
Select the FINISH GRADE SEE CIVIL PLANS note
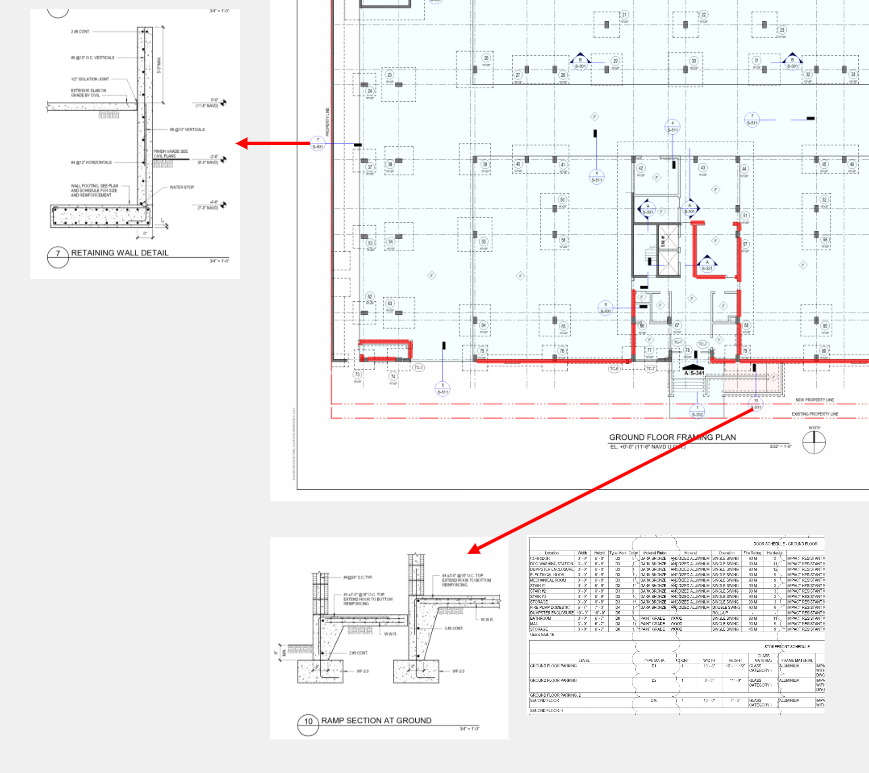[x=172, y=153]
